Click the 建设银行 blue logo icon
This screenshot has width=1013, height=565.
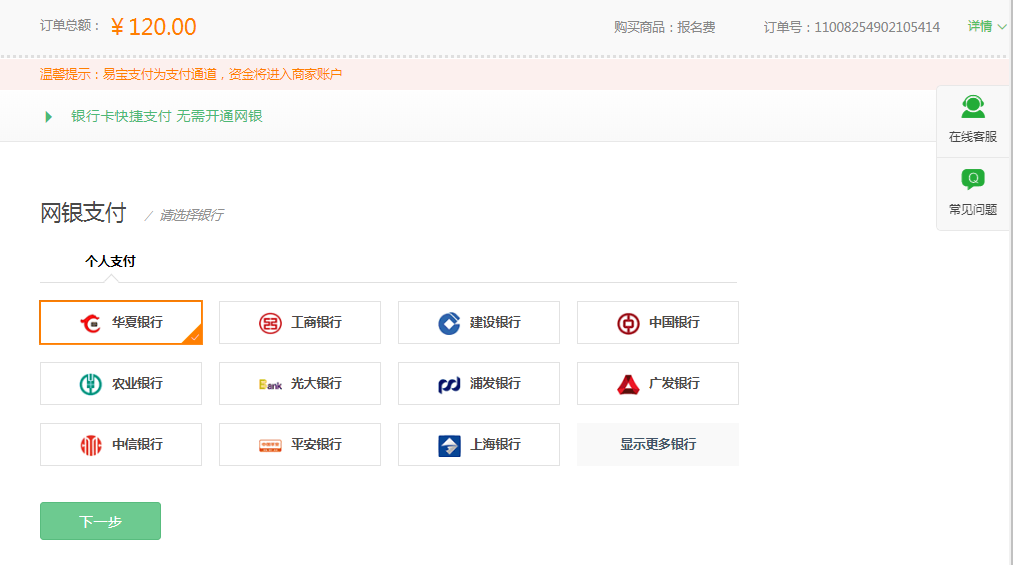pos(449,323)
